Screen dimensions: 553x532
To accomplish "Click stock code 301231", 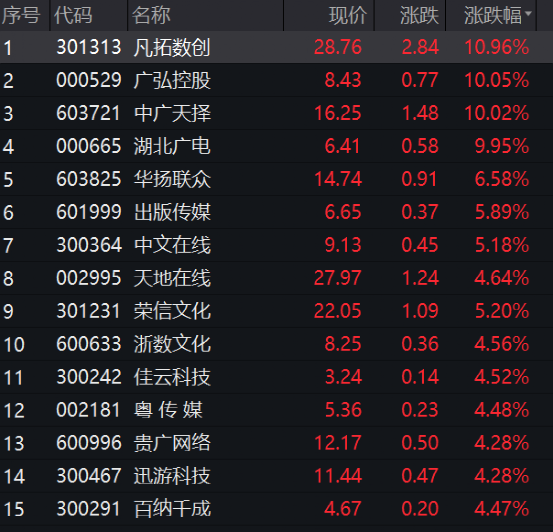I will point(89,311).
